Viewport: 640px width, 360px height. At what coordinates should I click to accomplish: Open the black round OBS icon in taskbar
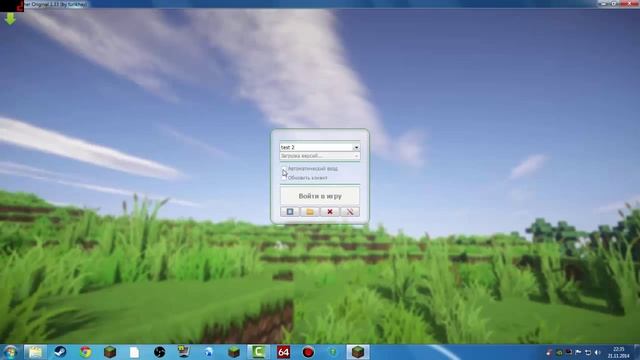tap(159, 352)
